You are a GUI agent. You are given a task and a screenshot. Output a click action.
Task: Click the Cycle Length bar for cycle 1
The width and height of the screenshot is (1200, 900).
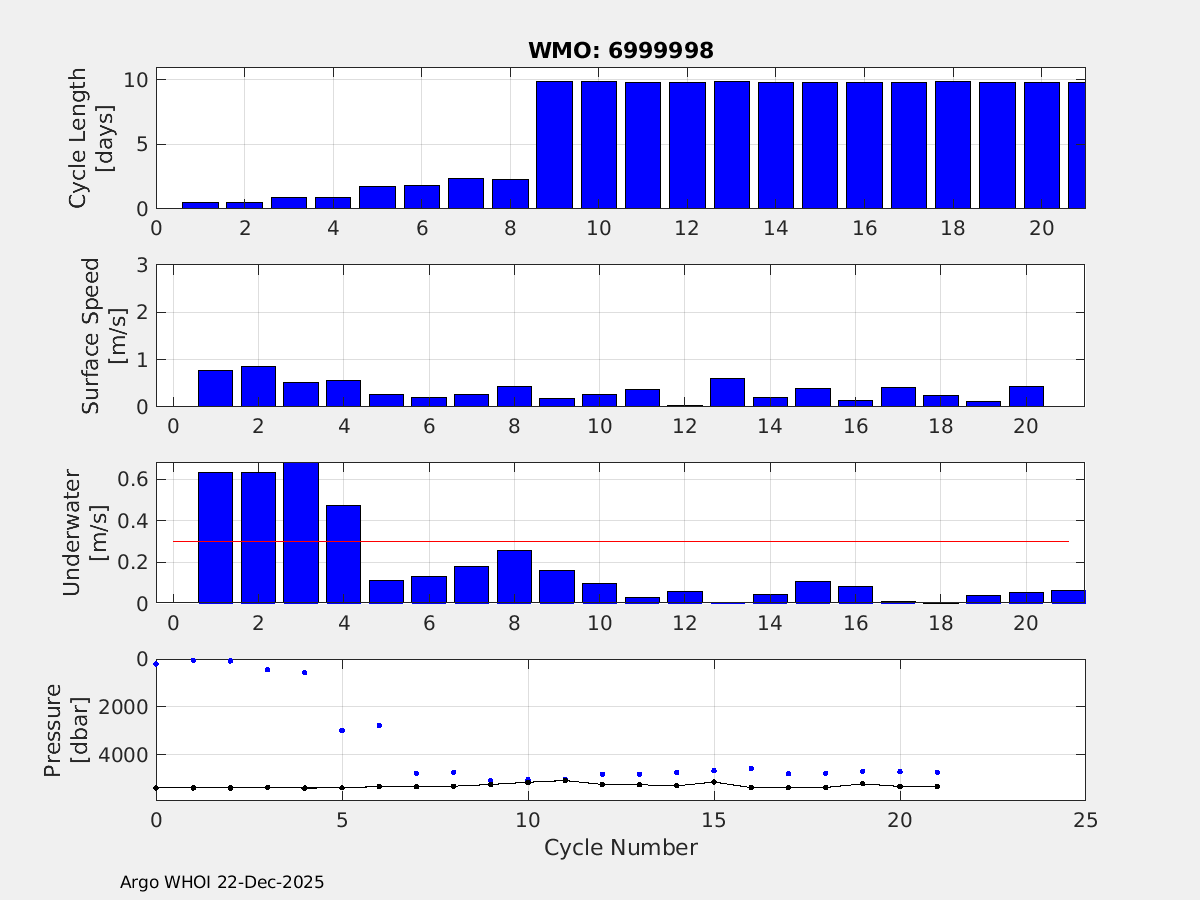200,205
